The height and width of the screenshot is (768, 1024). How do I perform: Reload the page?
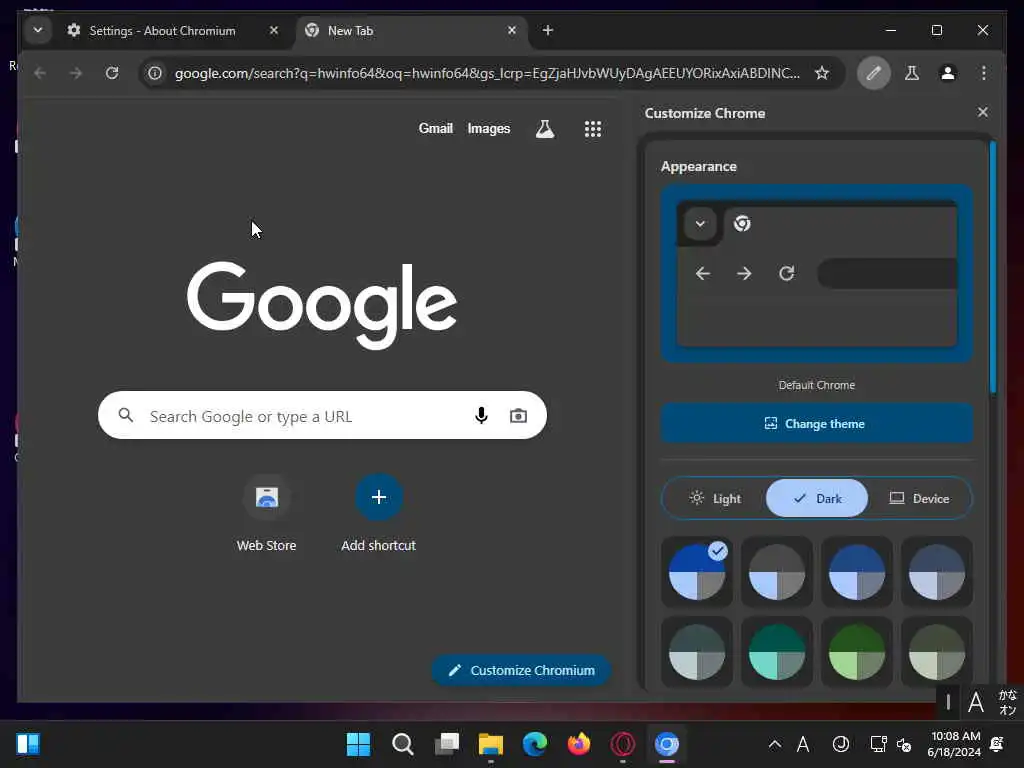(112, 73)
